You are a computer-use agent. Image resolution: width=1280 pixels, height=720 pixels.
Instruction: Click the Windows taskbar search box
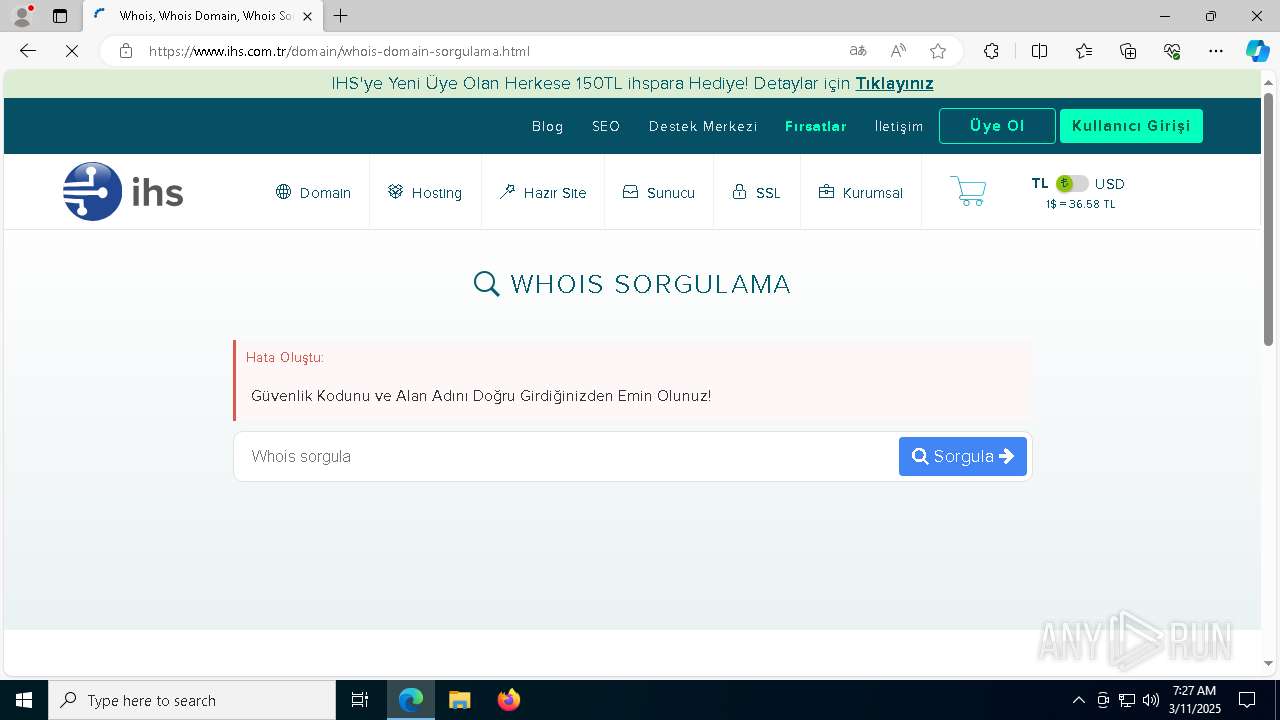point(192,700)
